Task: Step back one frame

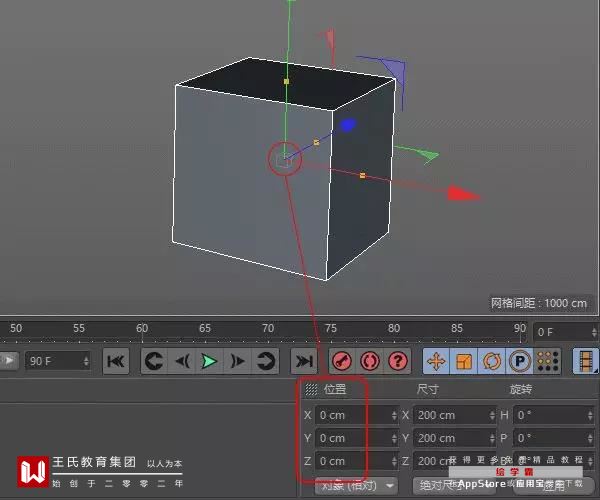Action: [x=182, y=361]
